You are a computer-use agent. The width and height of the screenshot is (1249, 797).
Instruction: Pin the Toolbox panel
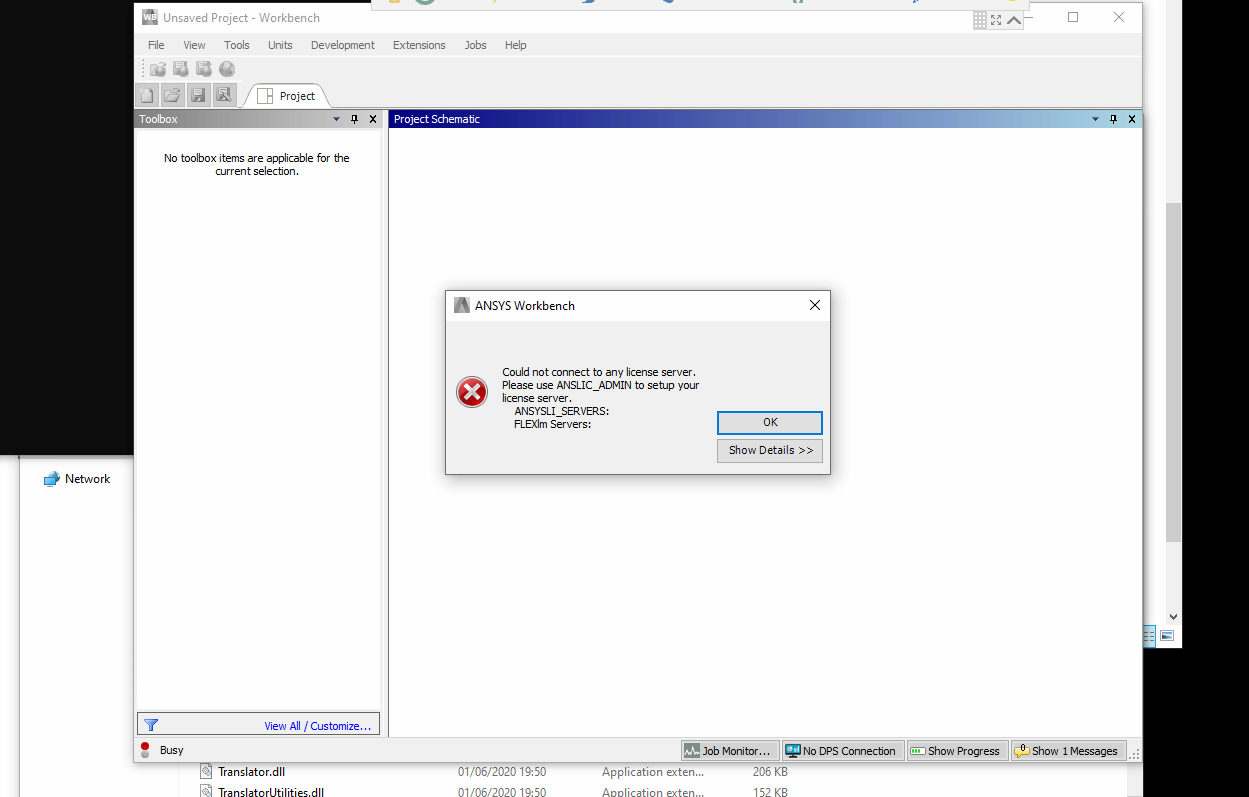(354, 119)
